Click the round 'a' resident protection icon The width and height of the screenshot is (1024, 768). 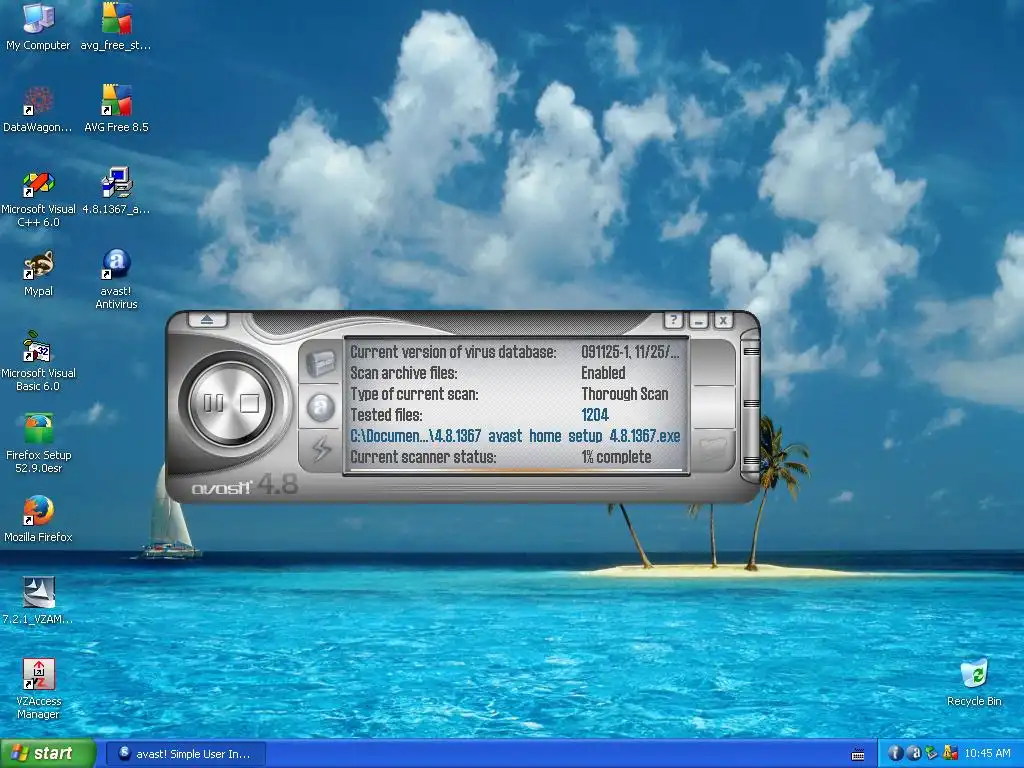[x=320, y=408]
